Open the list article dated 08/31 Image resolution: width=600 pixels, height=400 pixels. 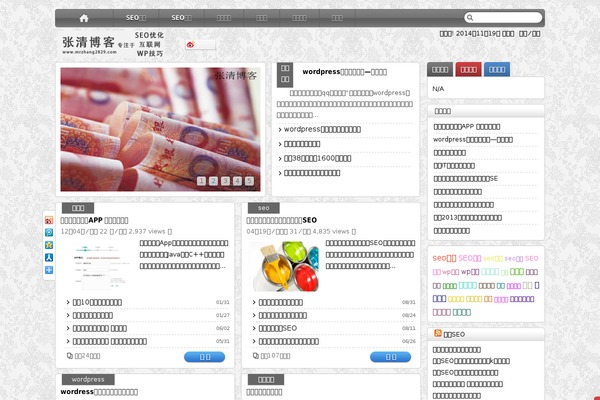click(280, 302)
